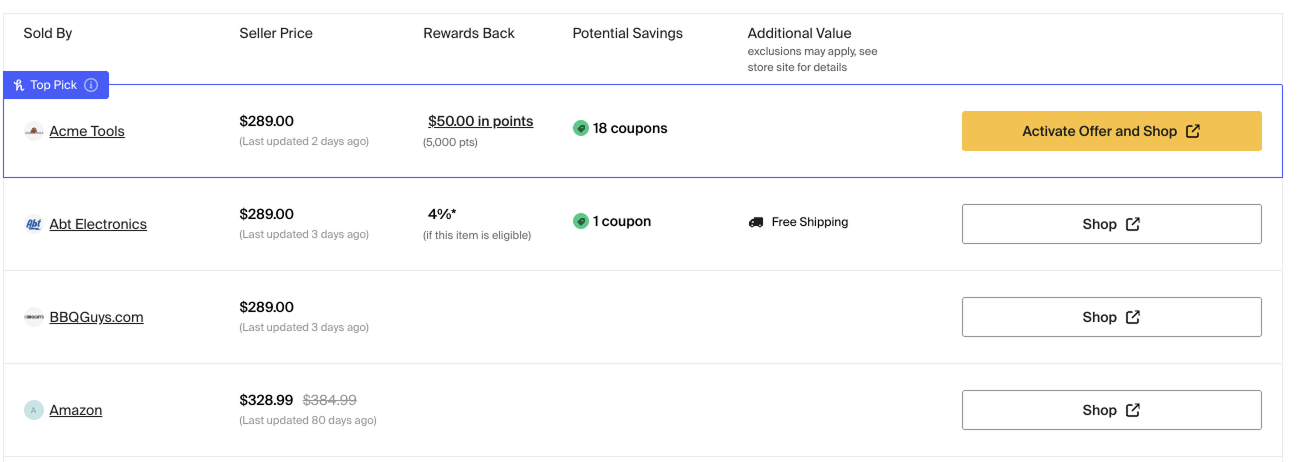Click the green coupon tag beside 1 coupon

[x=580, y=221]
